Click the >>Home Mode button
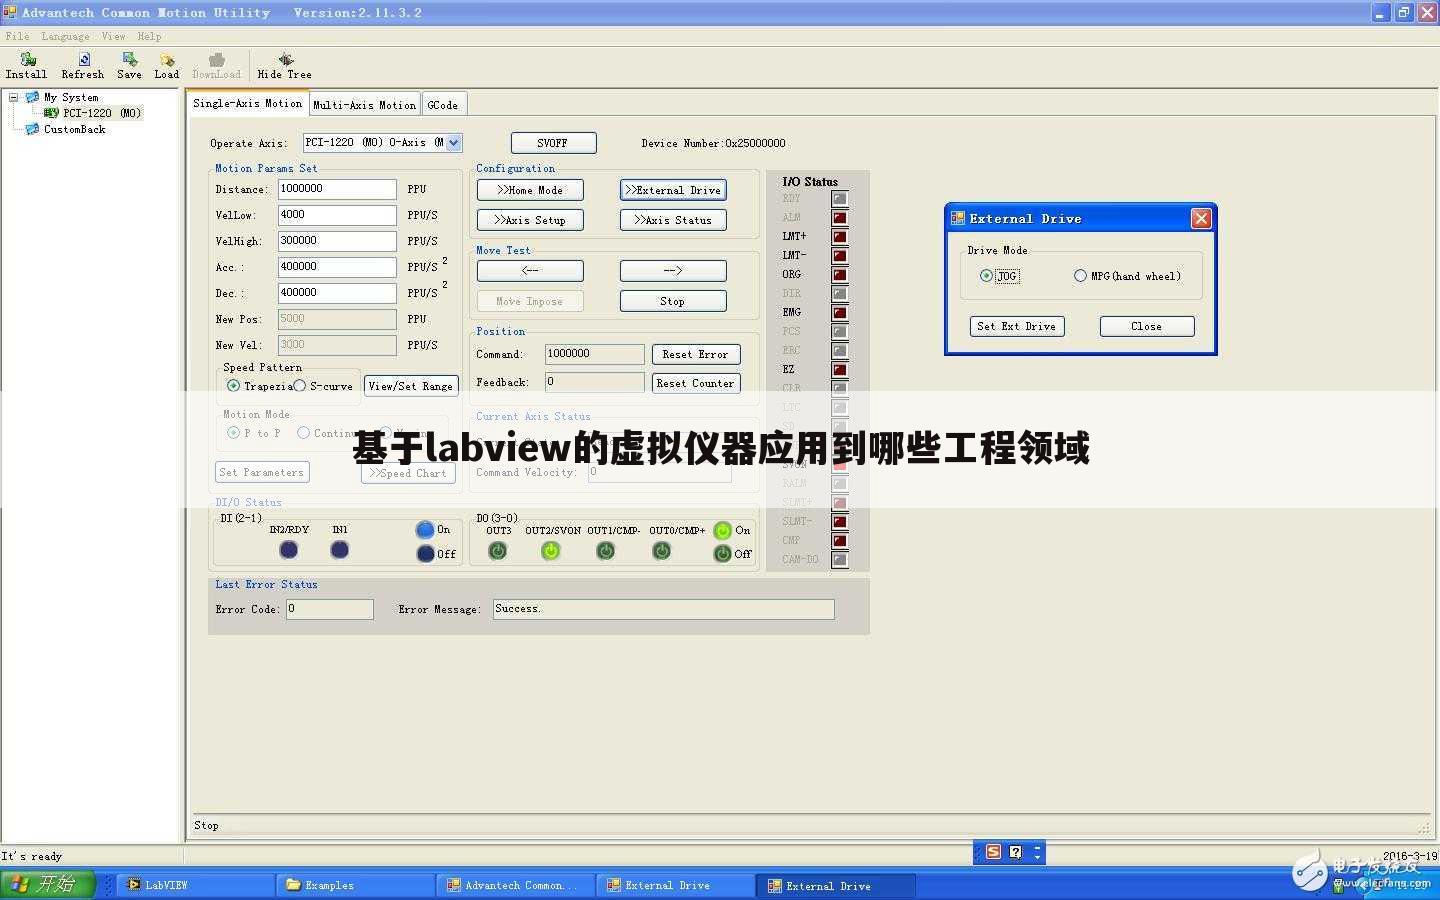This screenshot has height=900, width=1440. pyautogui.click(x=530, y=190)
